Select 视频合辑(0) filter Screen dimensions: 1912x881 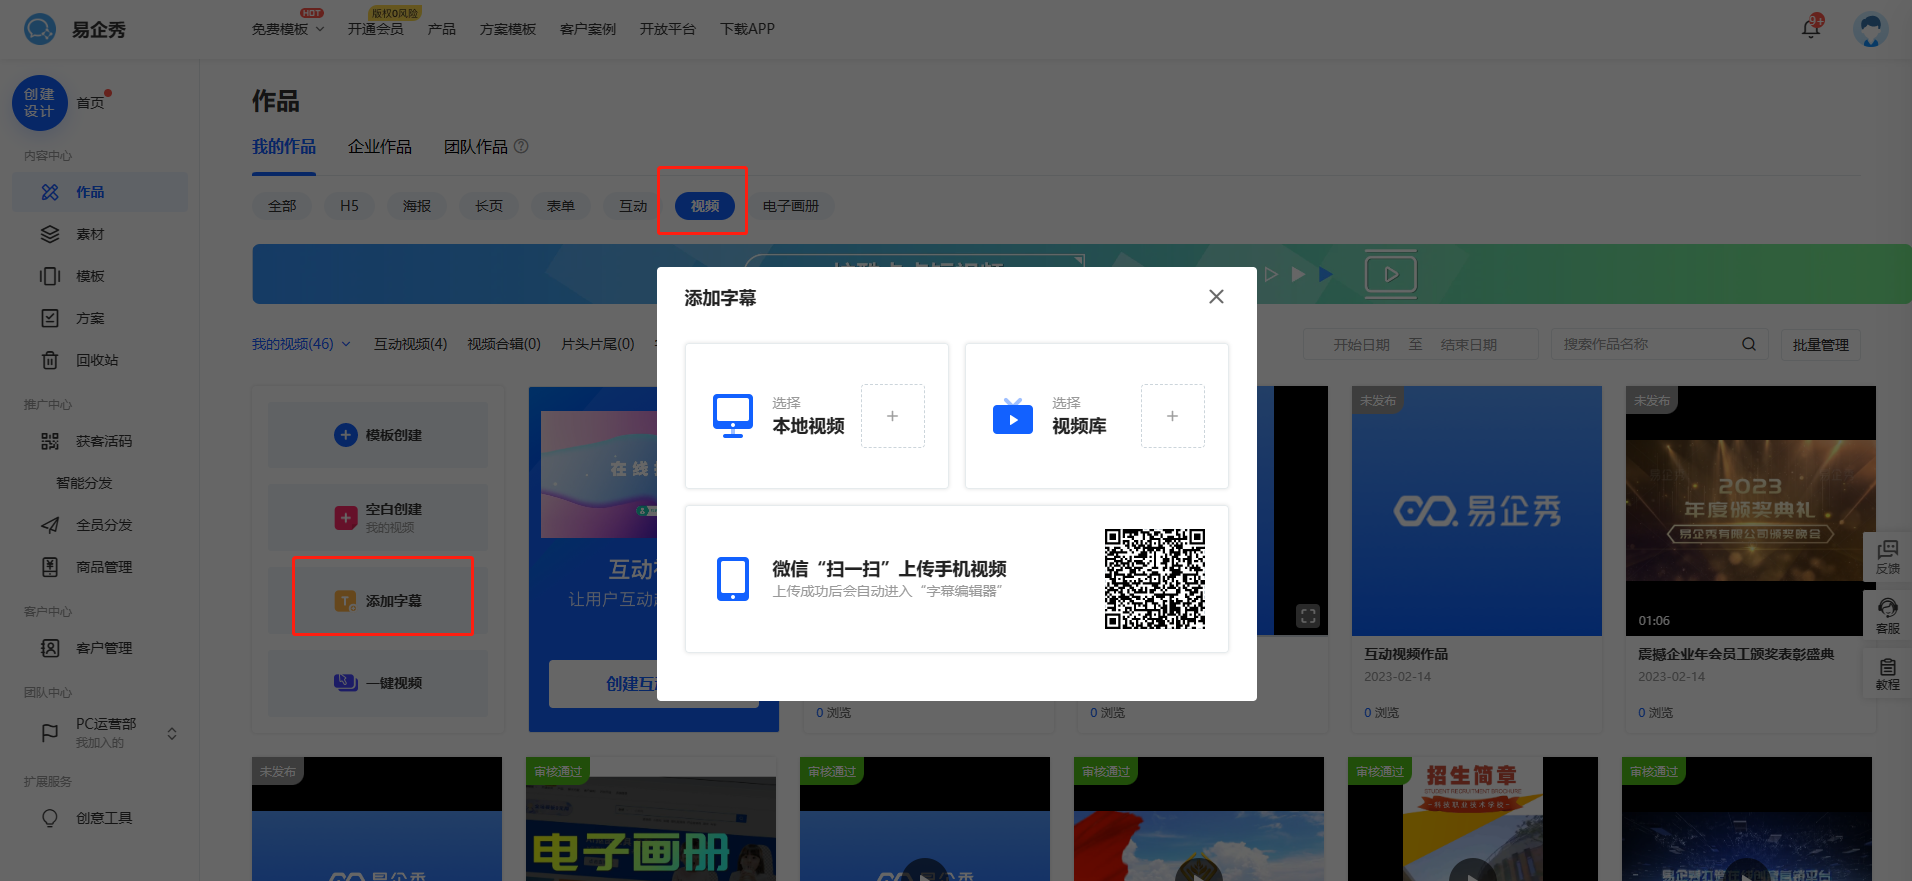pyautogui.click(x=504, y=344)
